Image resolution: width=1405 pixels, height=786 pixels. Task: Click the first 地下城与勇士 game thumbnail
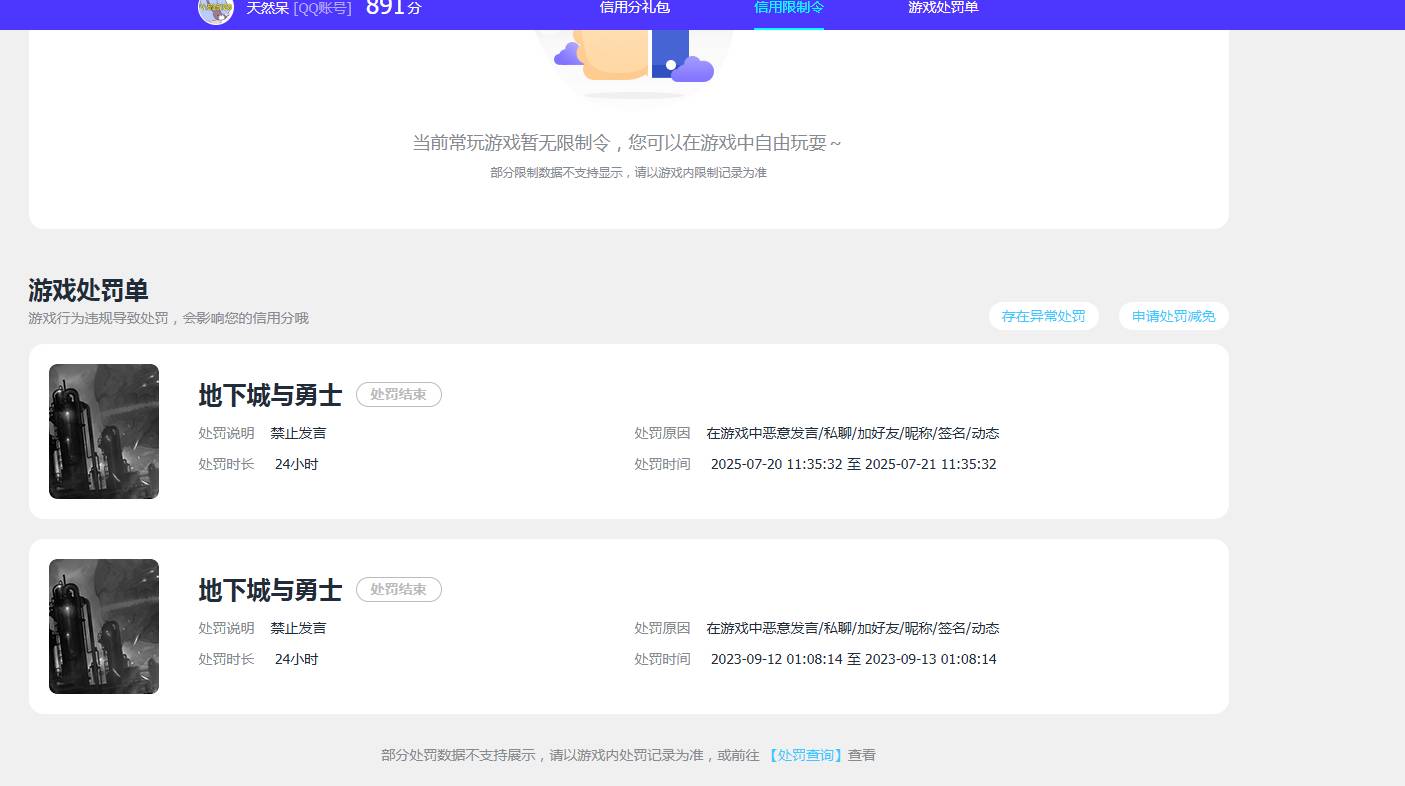click(103, 431)
